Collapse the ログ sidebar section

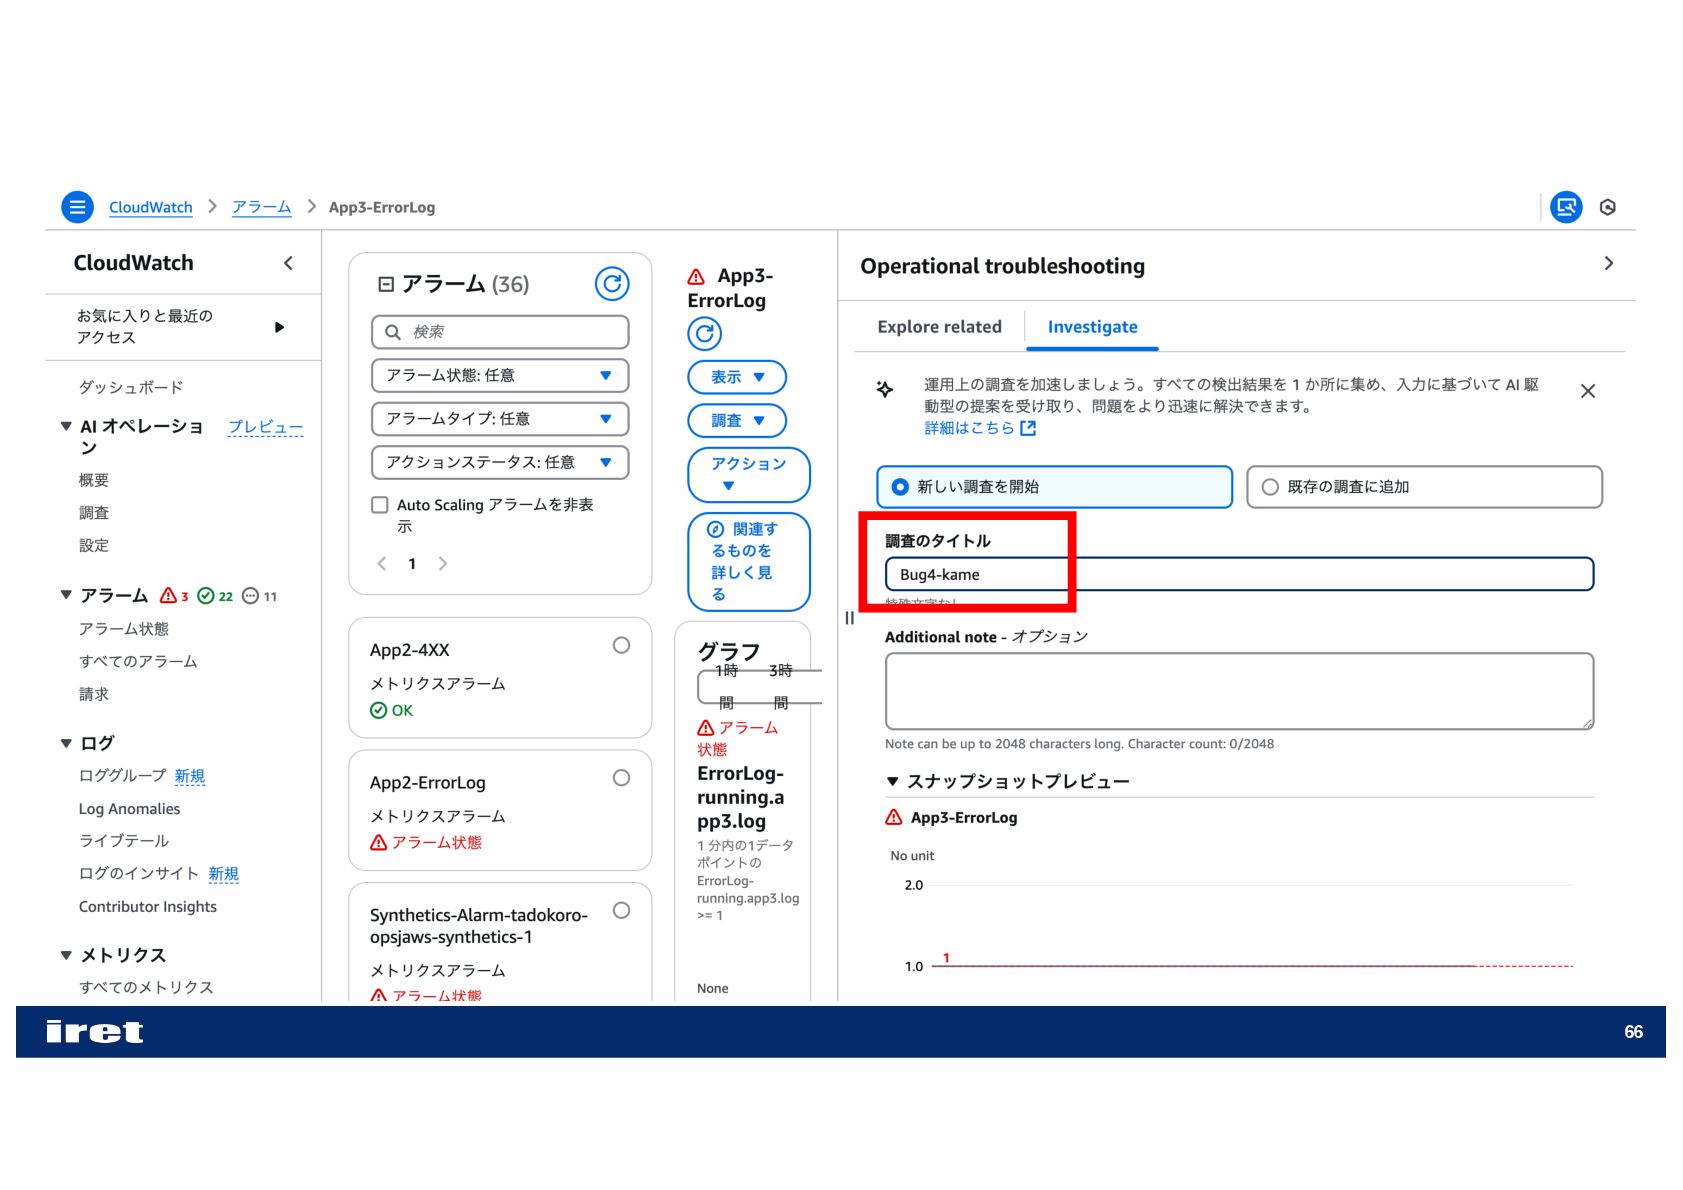click(x=66, y=743)
